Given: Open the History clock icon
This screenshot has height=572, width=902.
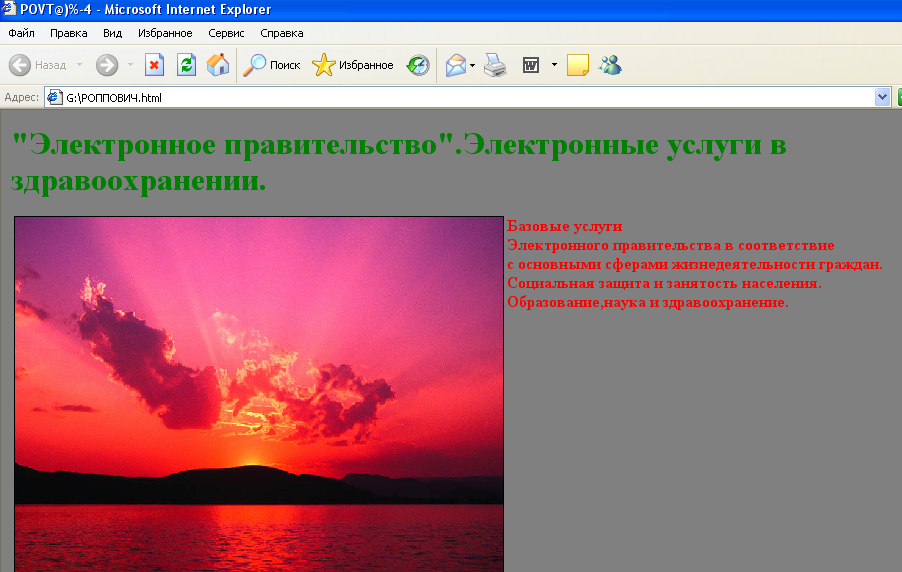Looking at the screenshot, I should coord(418,65).
